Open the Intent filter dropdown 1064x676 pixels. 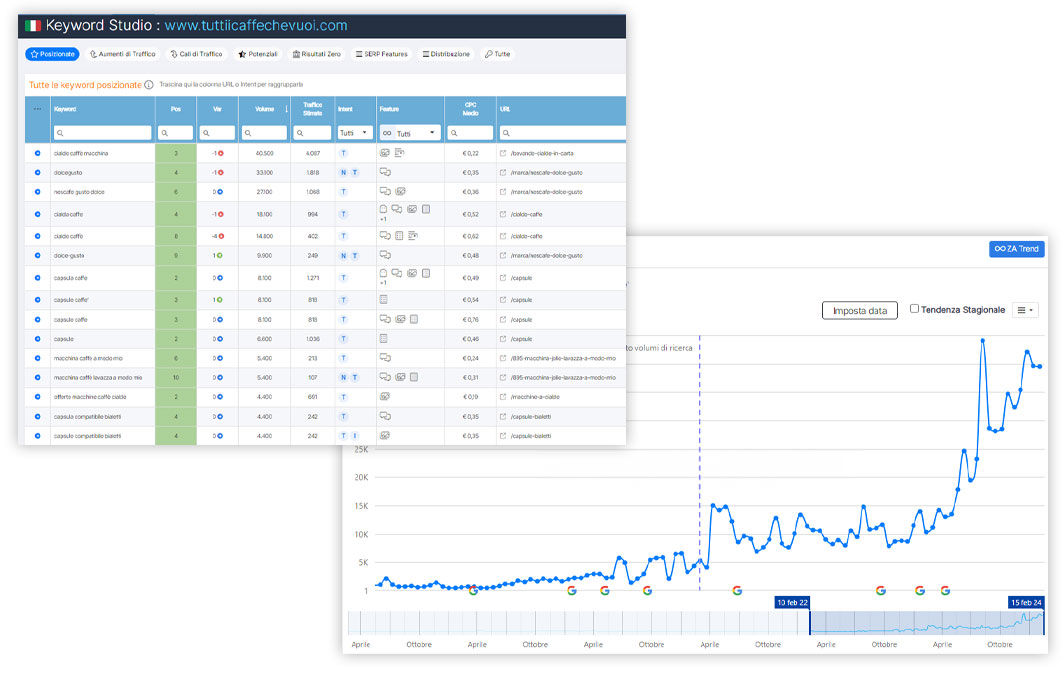355,133
